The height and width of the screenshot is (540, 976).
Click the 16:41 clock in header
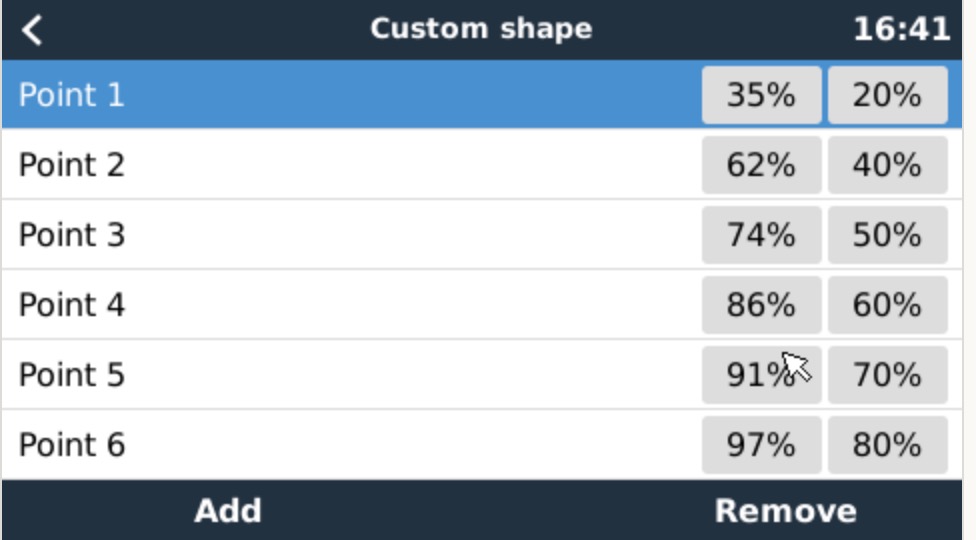coord(901,29)
